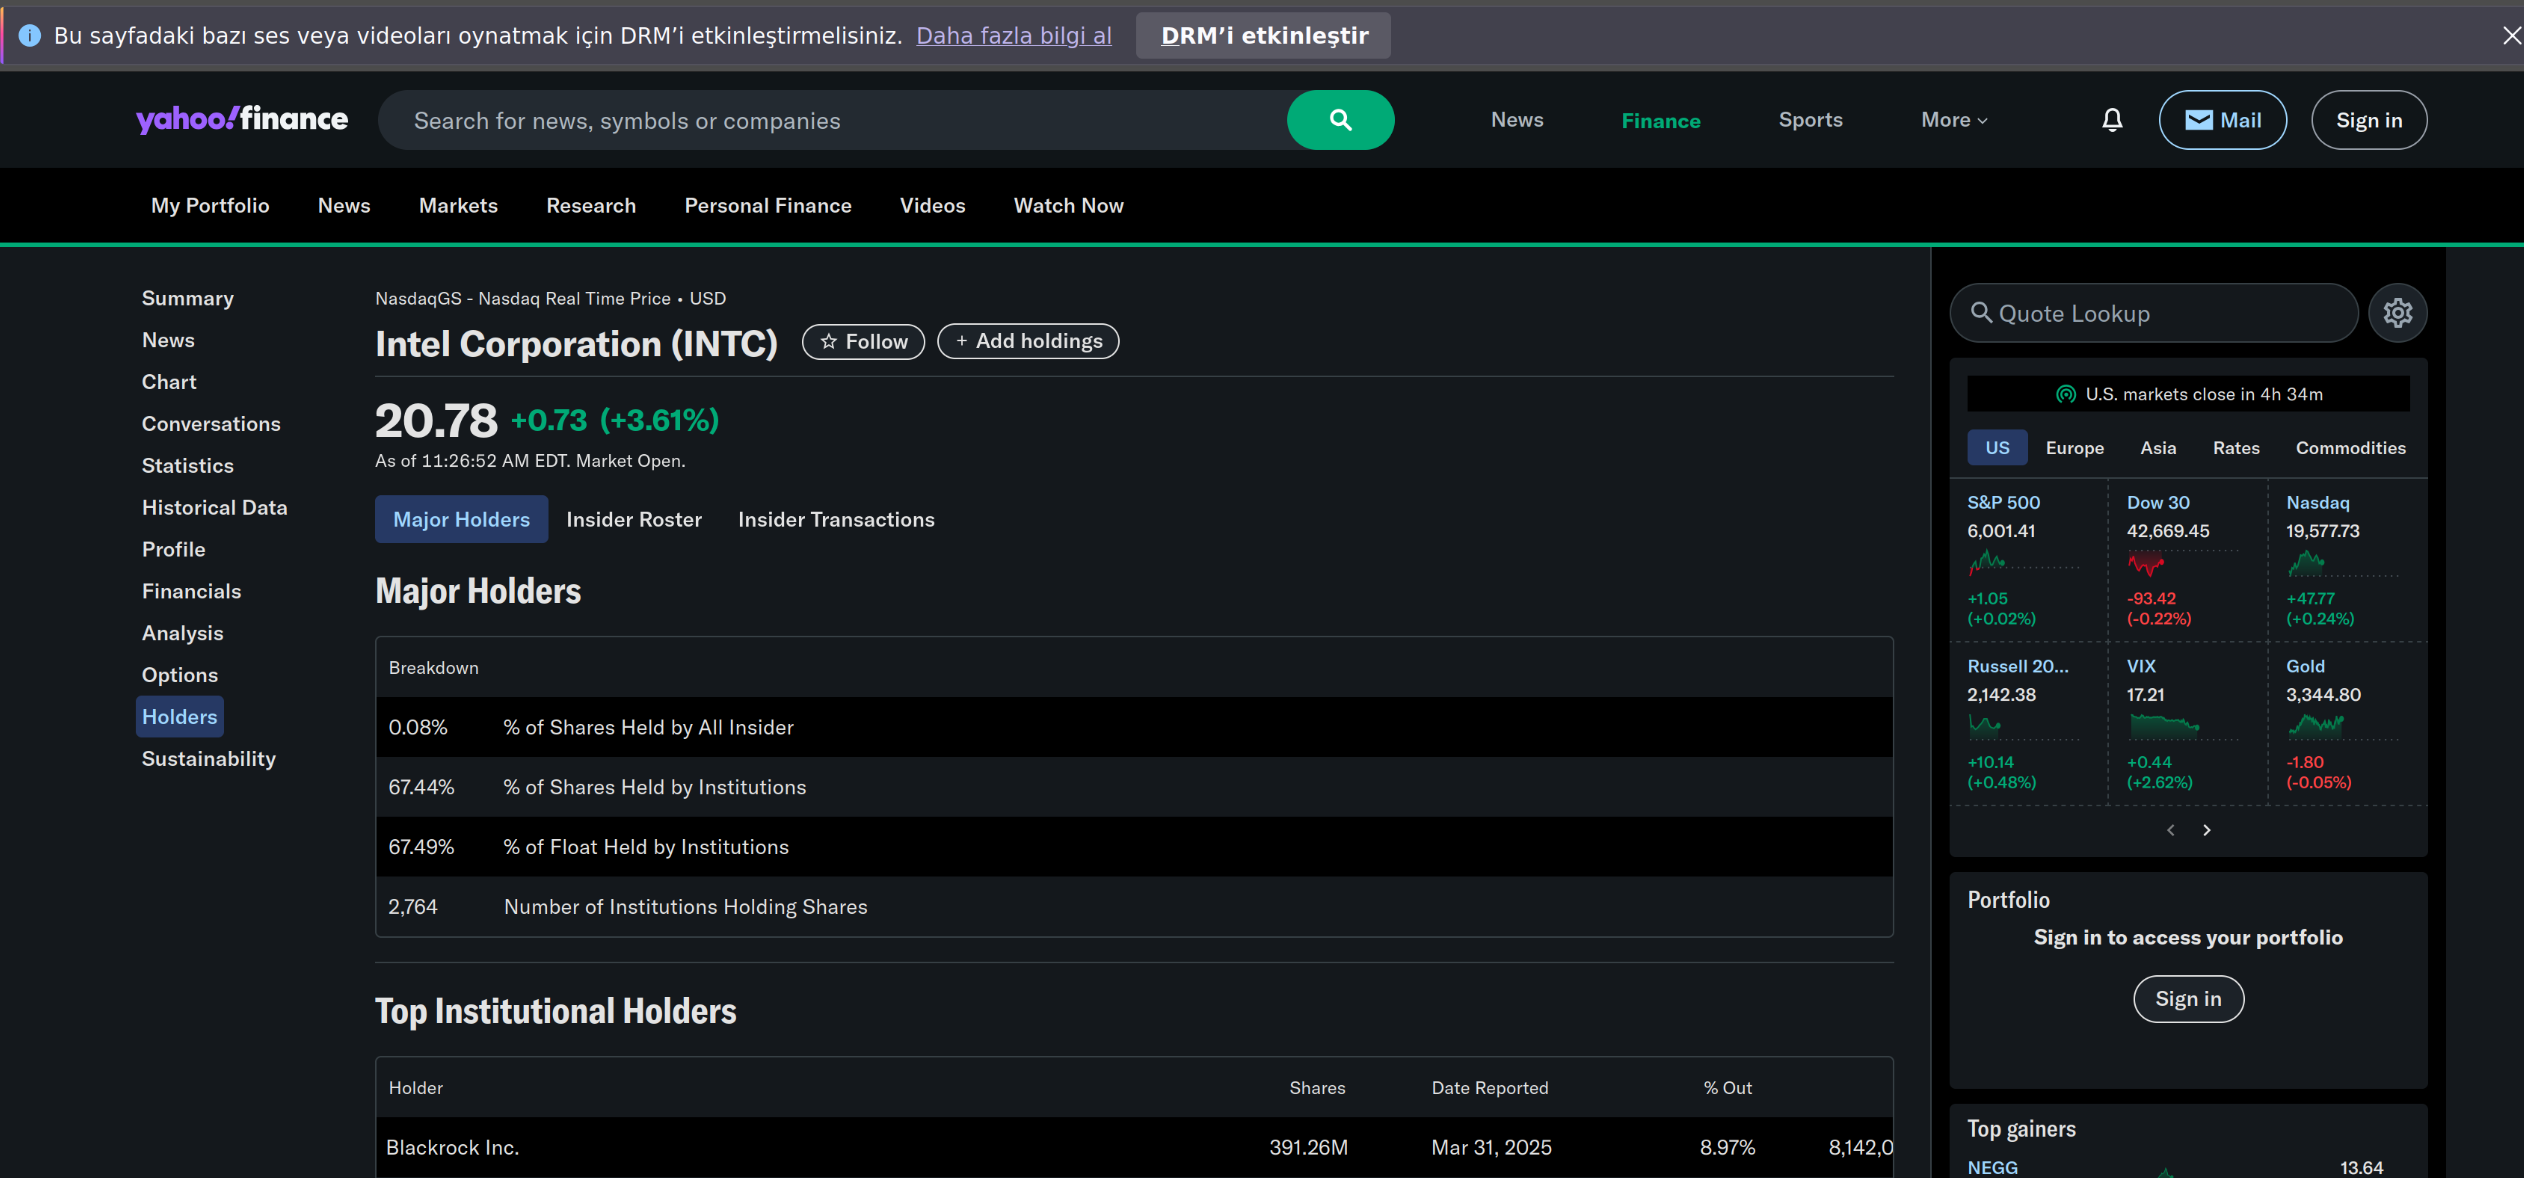The height and width of the screenshot is (1178, 2524).
Task: Switch to Asia markets tab
Action: (x=2158, y=448)
